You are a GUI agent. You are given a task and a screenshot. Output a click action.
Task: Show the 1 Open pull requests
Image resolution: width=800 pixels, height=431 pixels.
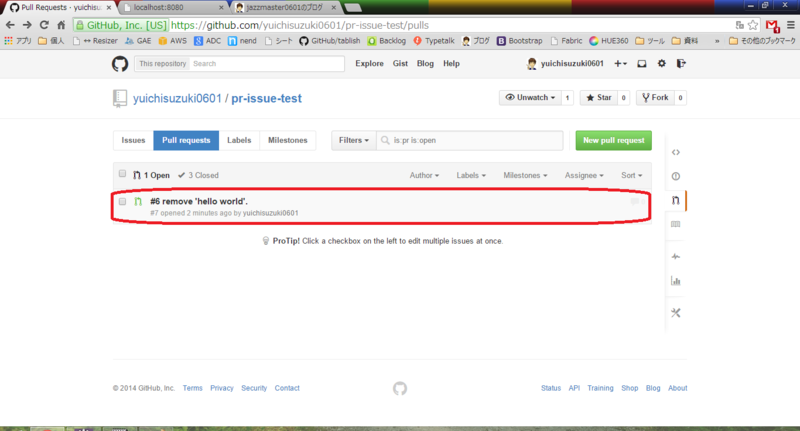click(x=151, y=175)
